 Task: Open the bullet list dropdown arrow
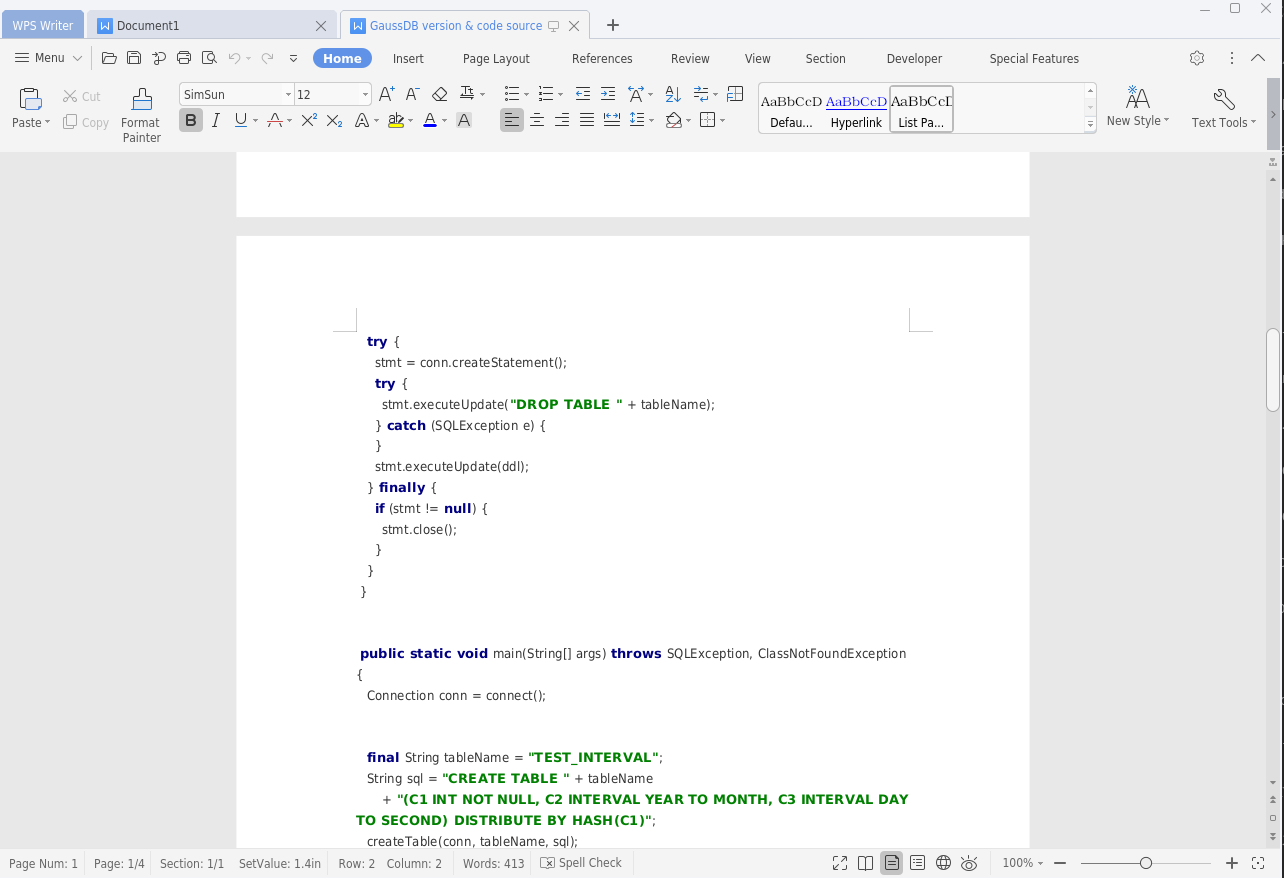coord(527,94)
